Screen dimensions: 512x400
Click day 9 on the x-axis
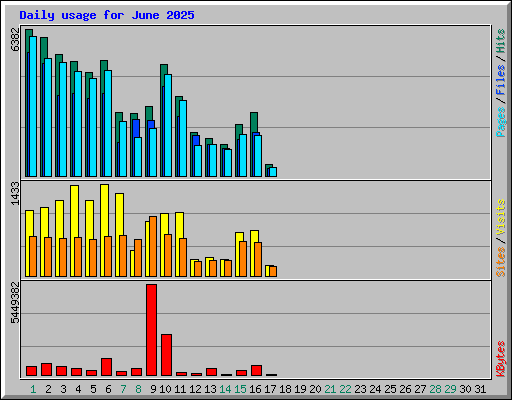pos(153,389)
